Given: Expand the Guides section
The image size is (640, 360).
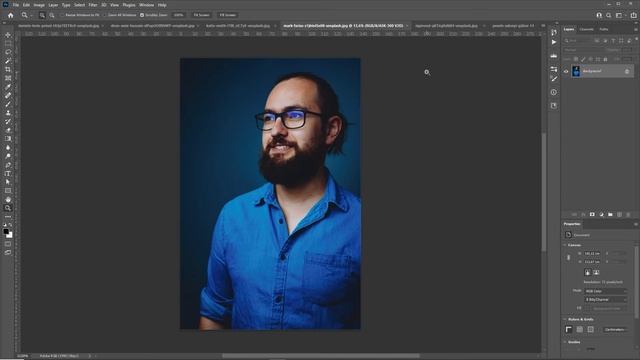Looking at the screenshot, I should point(565,342).
